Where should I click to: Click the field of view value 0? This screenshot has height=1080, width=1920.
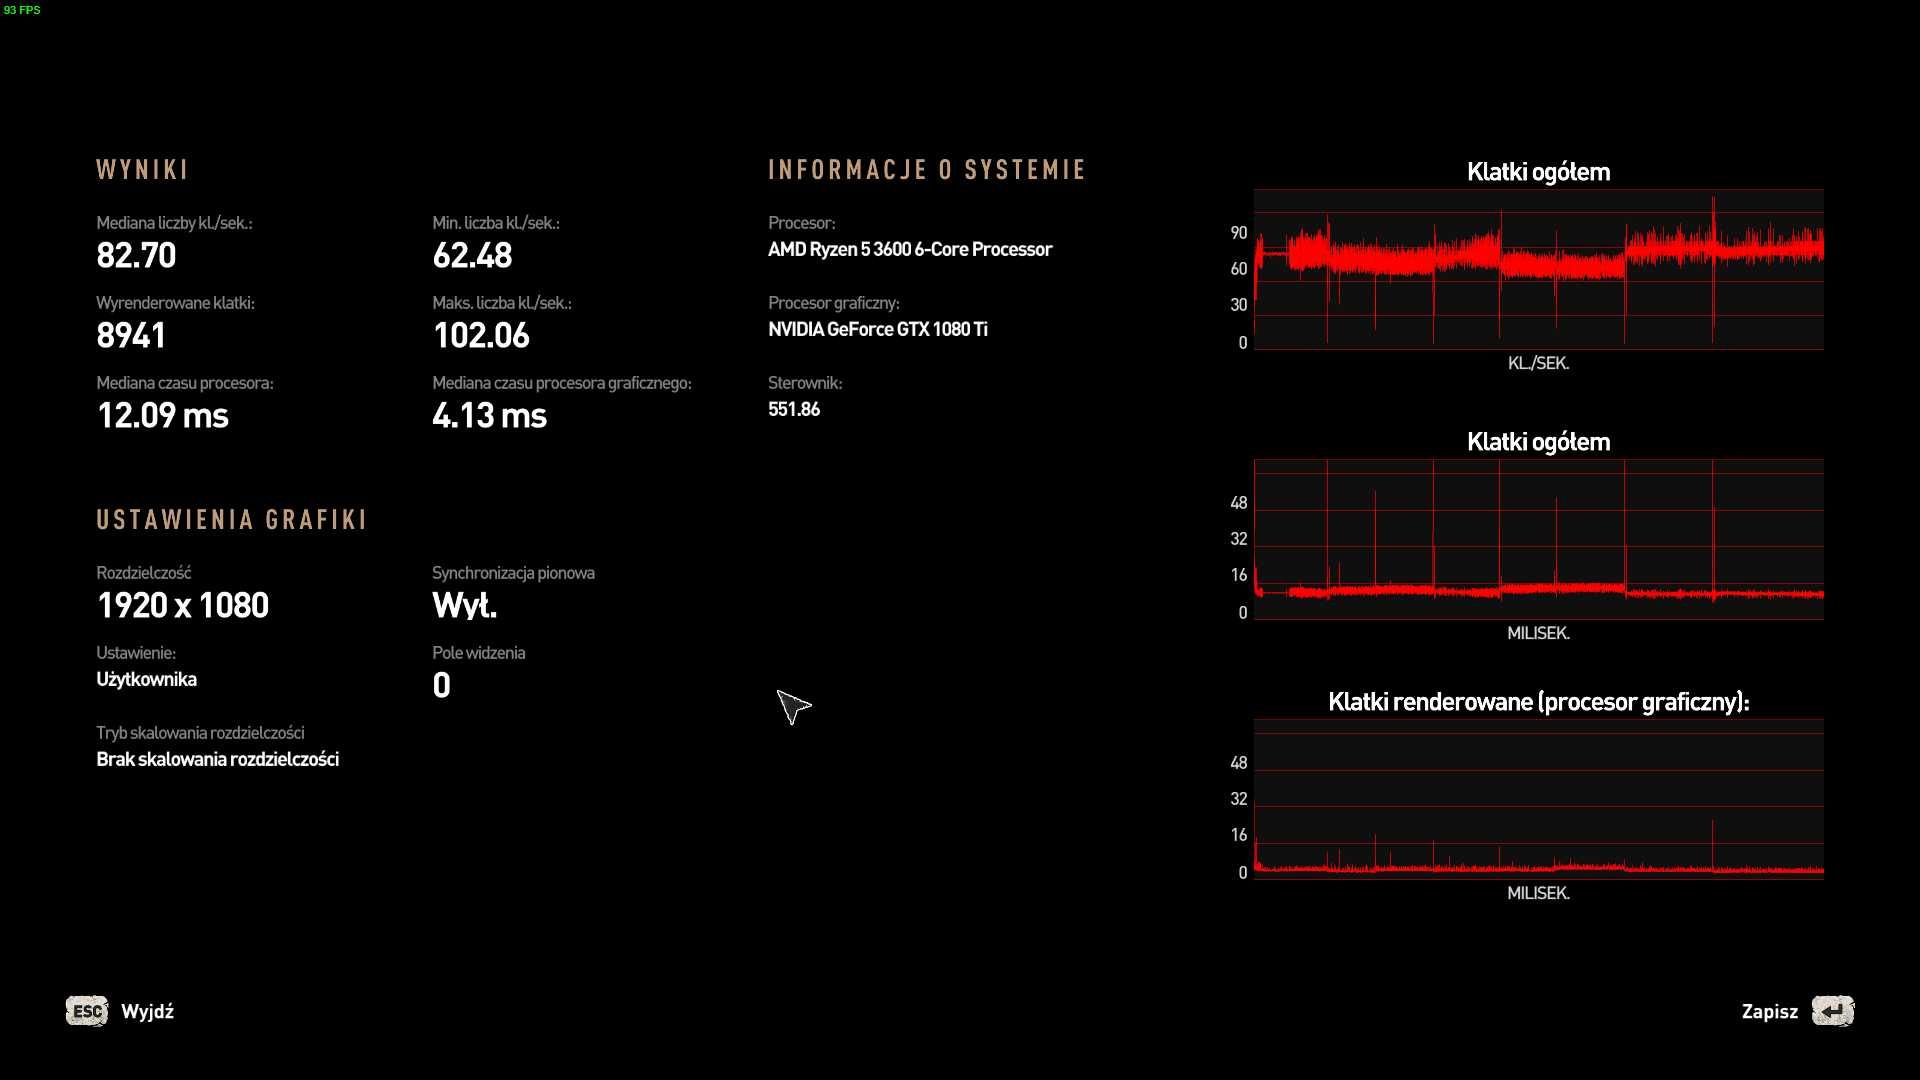[441, 685]
